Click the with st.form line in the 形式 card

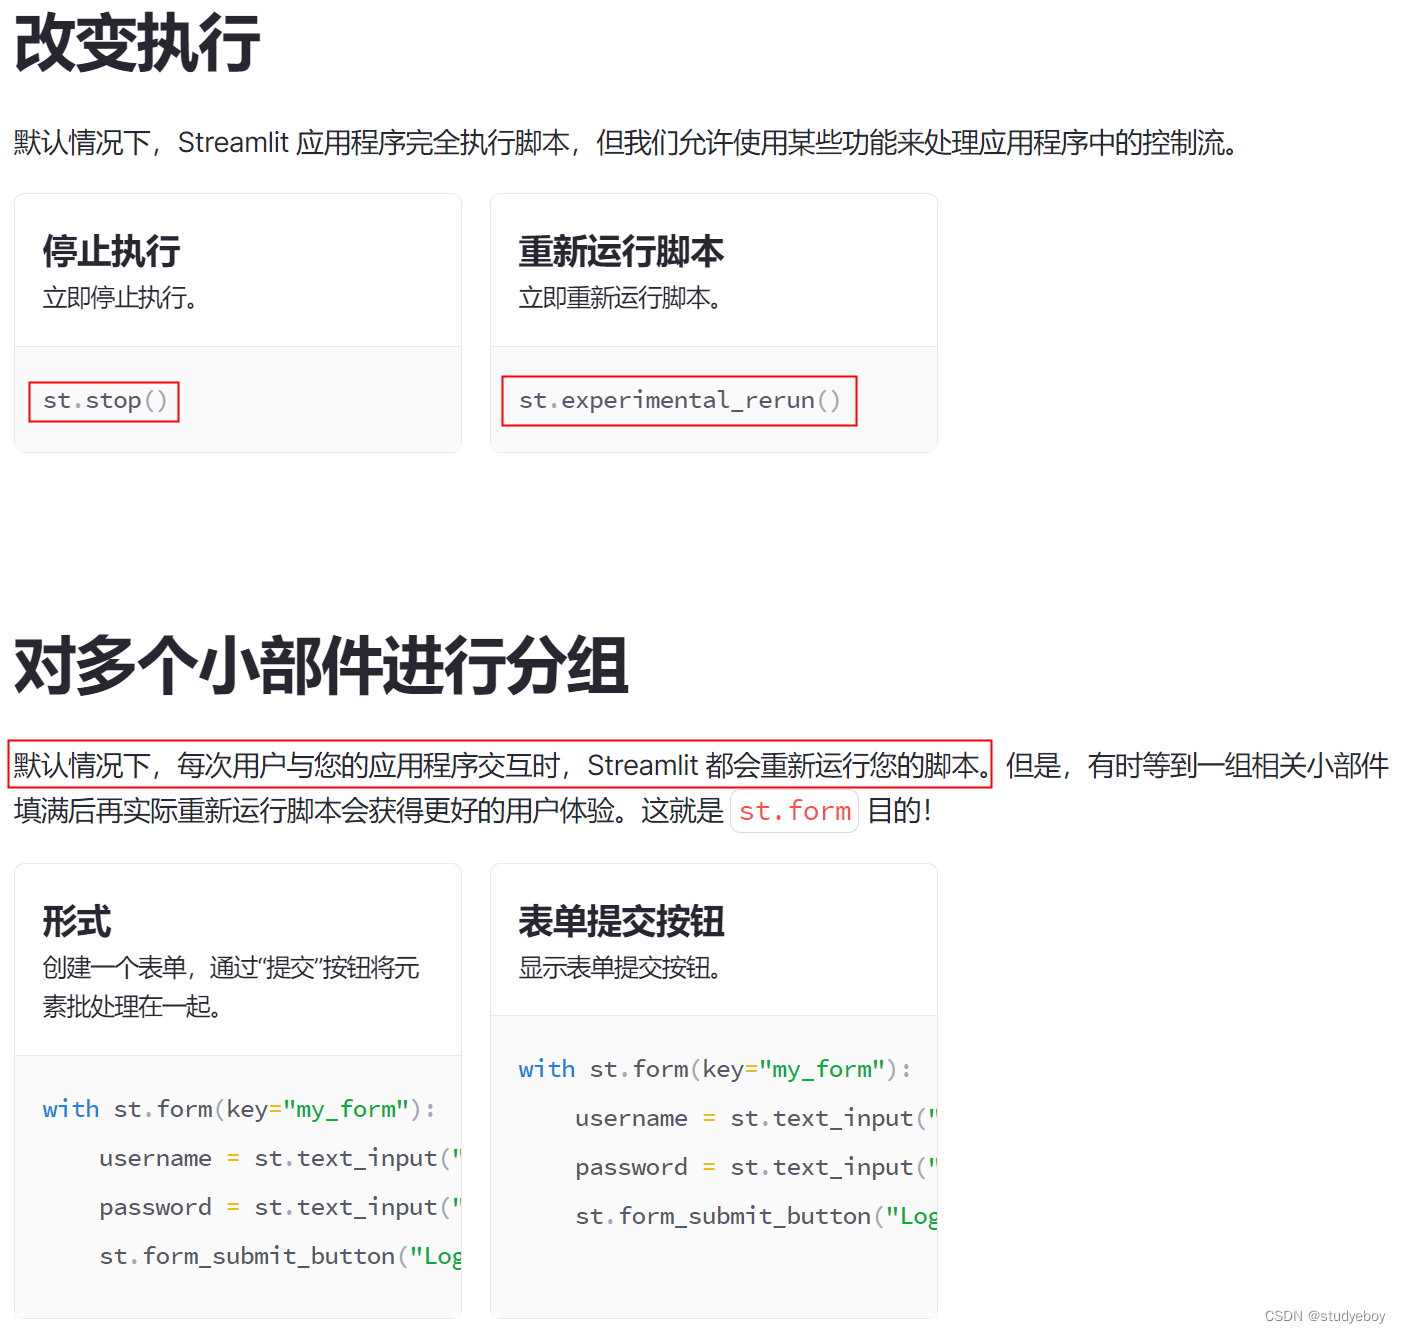[x=239, y=1109]
